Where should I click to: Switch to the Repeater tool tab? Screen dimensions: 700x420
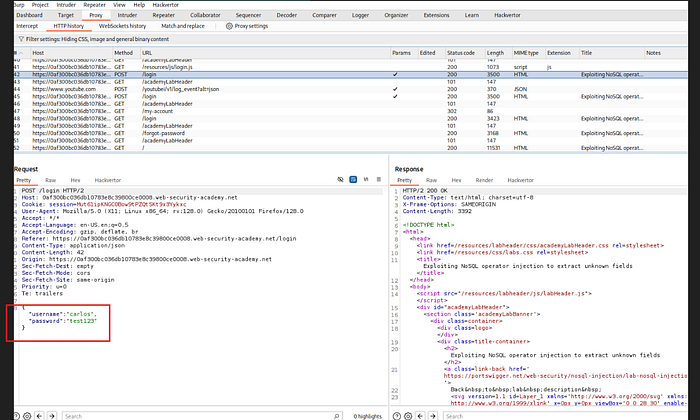click(164, 15)
